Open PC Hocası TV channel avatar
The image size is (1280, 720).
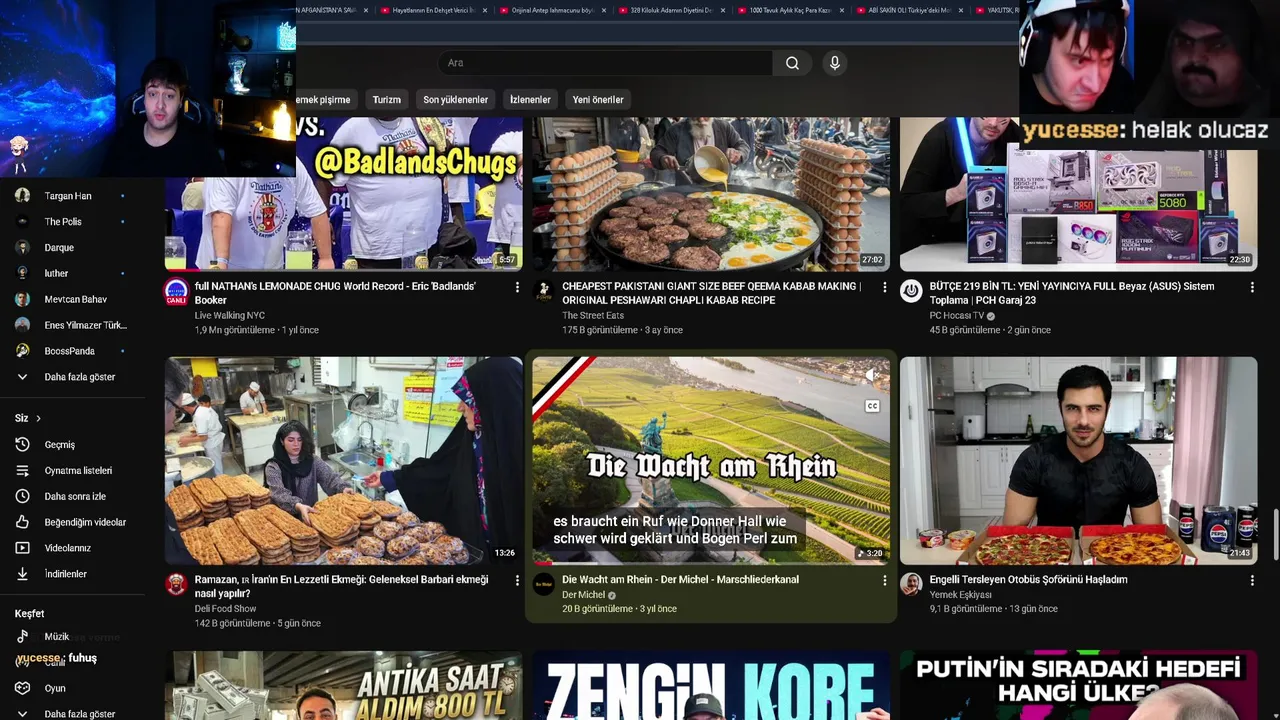tap(911, 291)
